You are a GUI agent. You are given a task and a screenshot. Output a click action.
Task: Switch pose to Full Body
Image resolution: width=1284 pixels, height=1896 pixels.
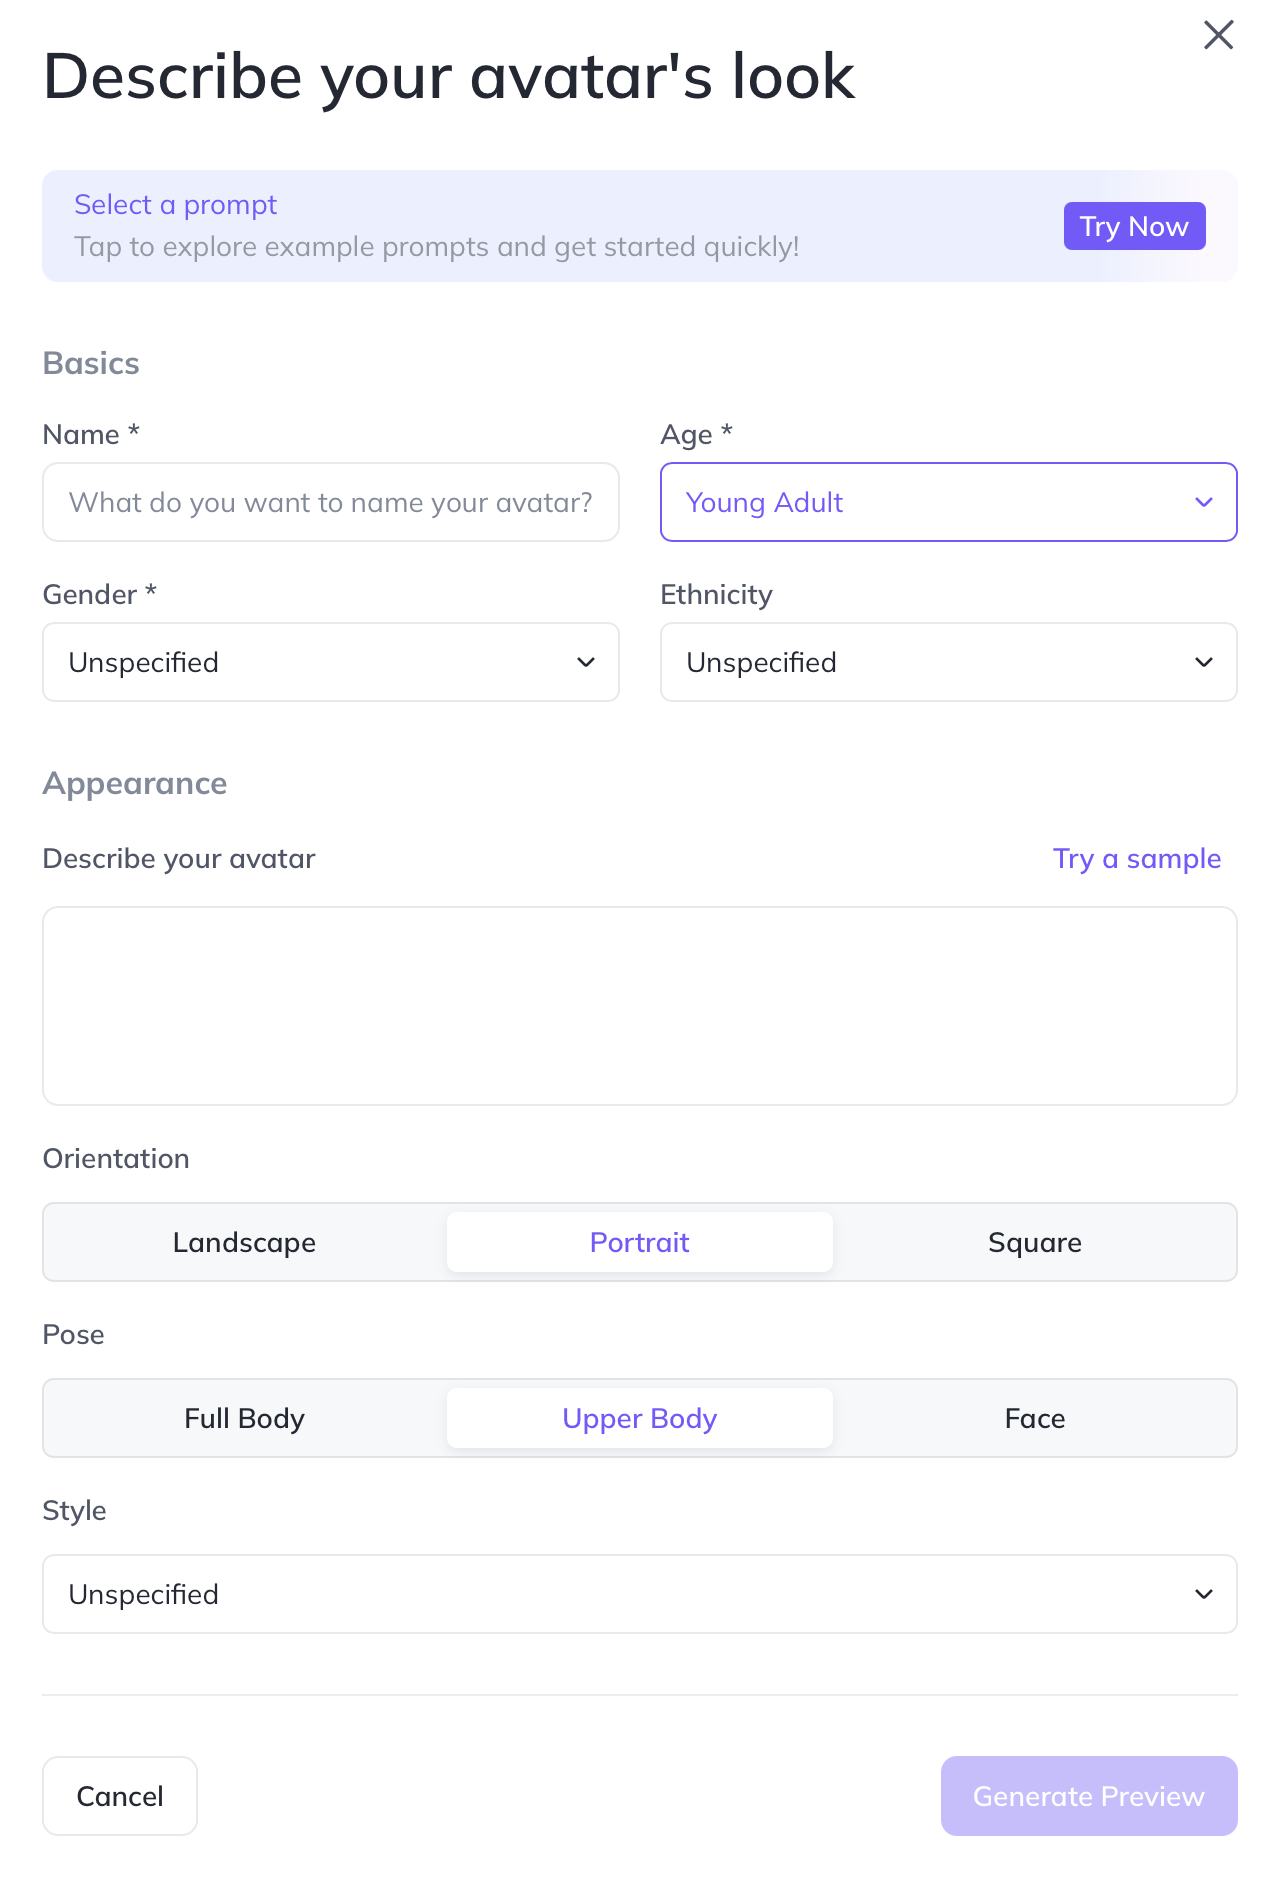[x=244, y=1418]
